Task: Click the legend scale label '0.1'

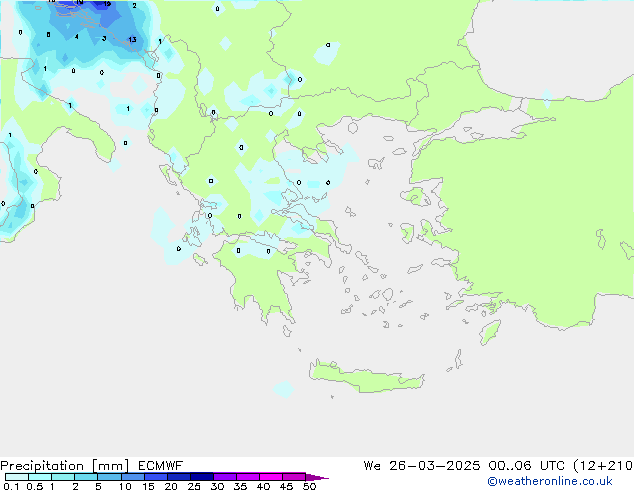Action: tap(11, 486)
